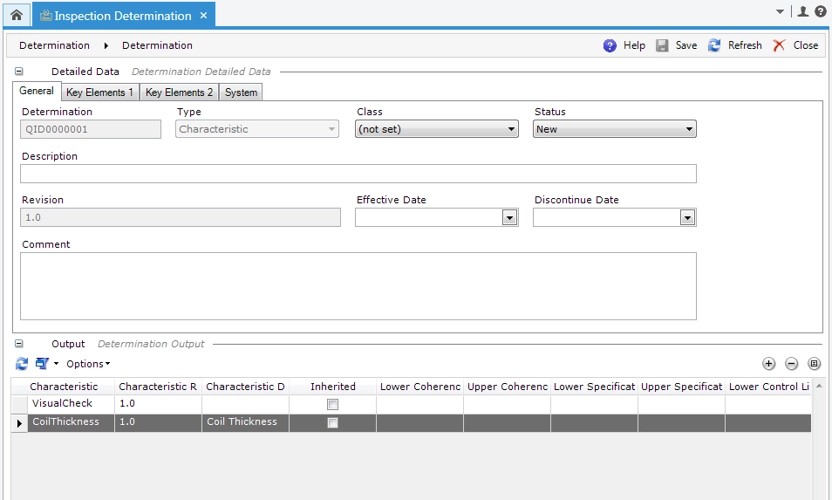Refresh the Output grid with the refresh icon
The height and width of the screenshot is (500, 832).
[22, 364]
